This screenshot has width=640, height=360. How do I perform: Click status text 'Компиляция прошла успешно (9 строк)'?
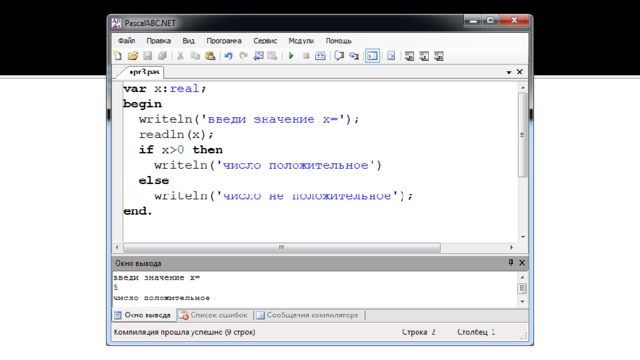(184, 332)
